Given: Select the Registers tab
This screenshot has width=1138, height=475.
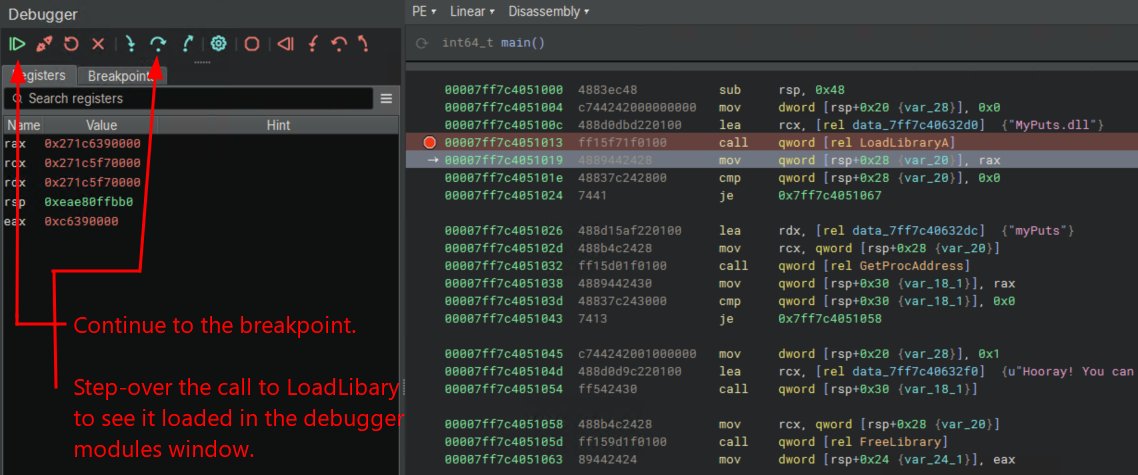Looking at the screenshot, I should tap(40, 76).
